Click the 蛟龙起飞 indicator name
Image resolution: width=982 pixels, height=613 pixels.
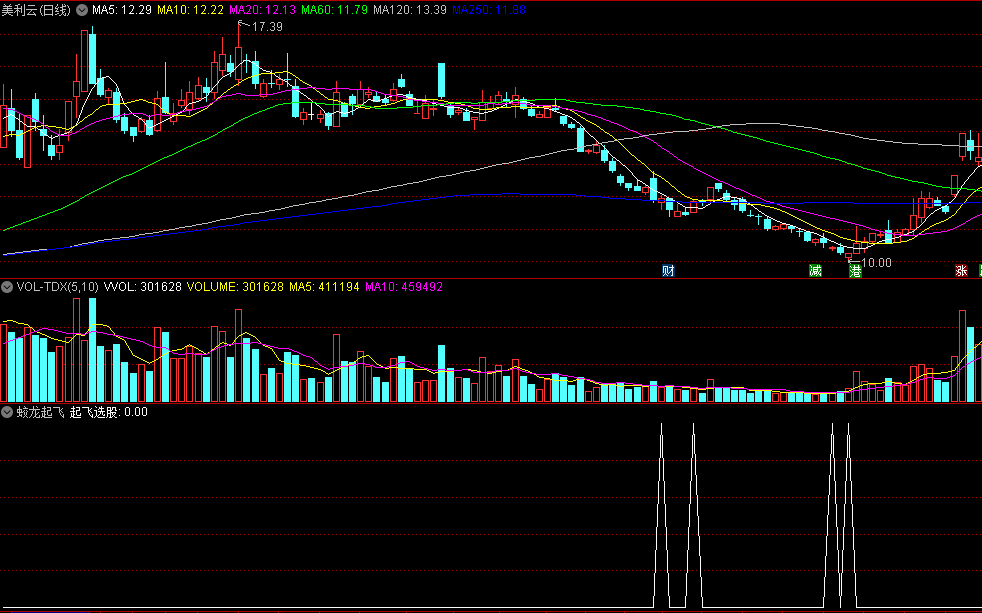click(x=41, y=412)
